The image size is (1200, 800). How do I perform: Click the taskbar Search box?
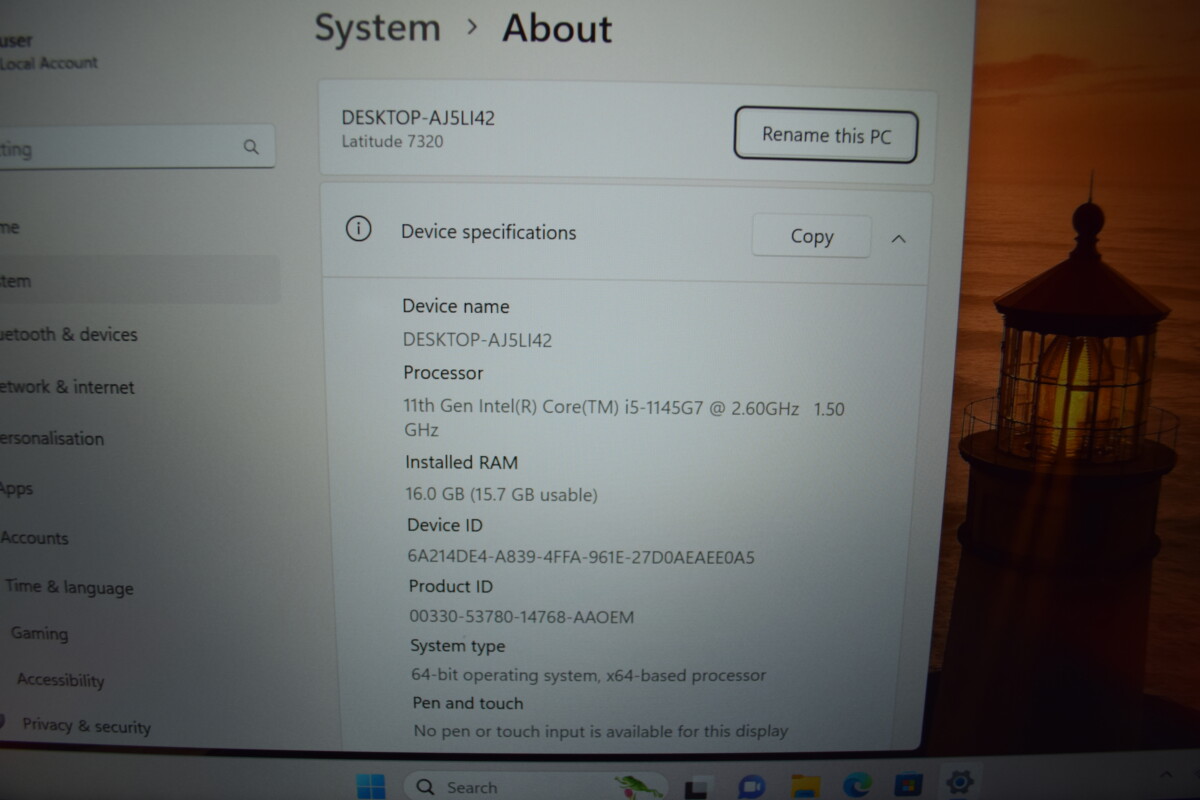pyautogui.click(x=538, y=786)
